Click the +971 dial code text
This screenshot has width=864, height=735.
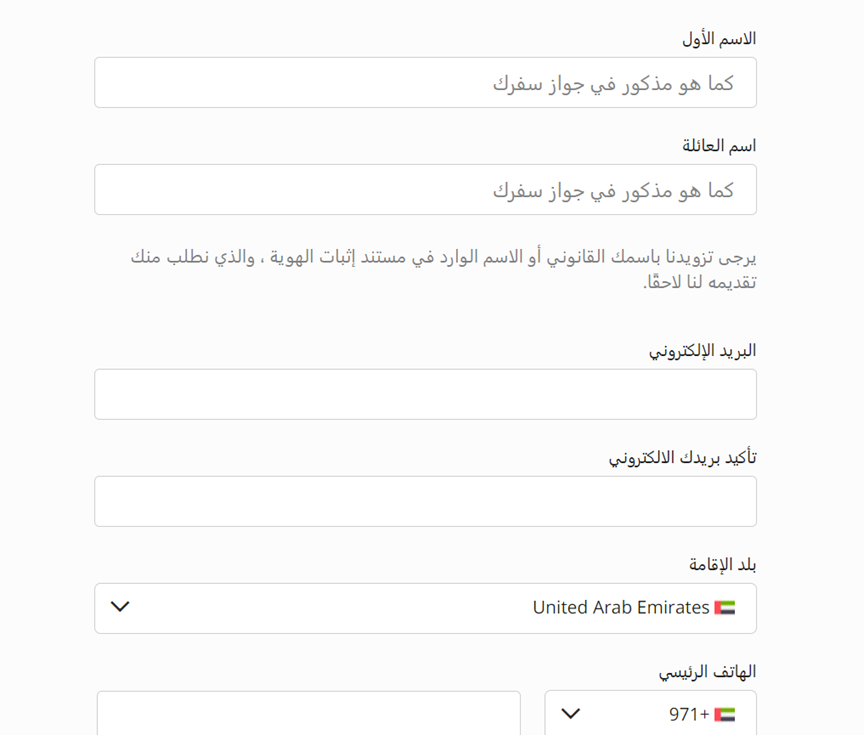689,714
